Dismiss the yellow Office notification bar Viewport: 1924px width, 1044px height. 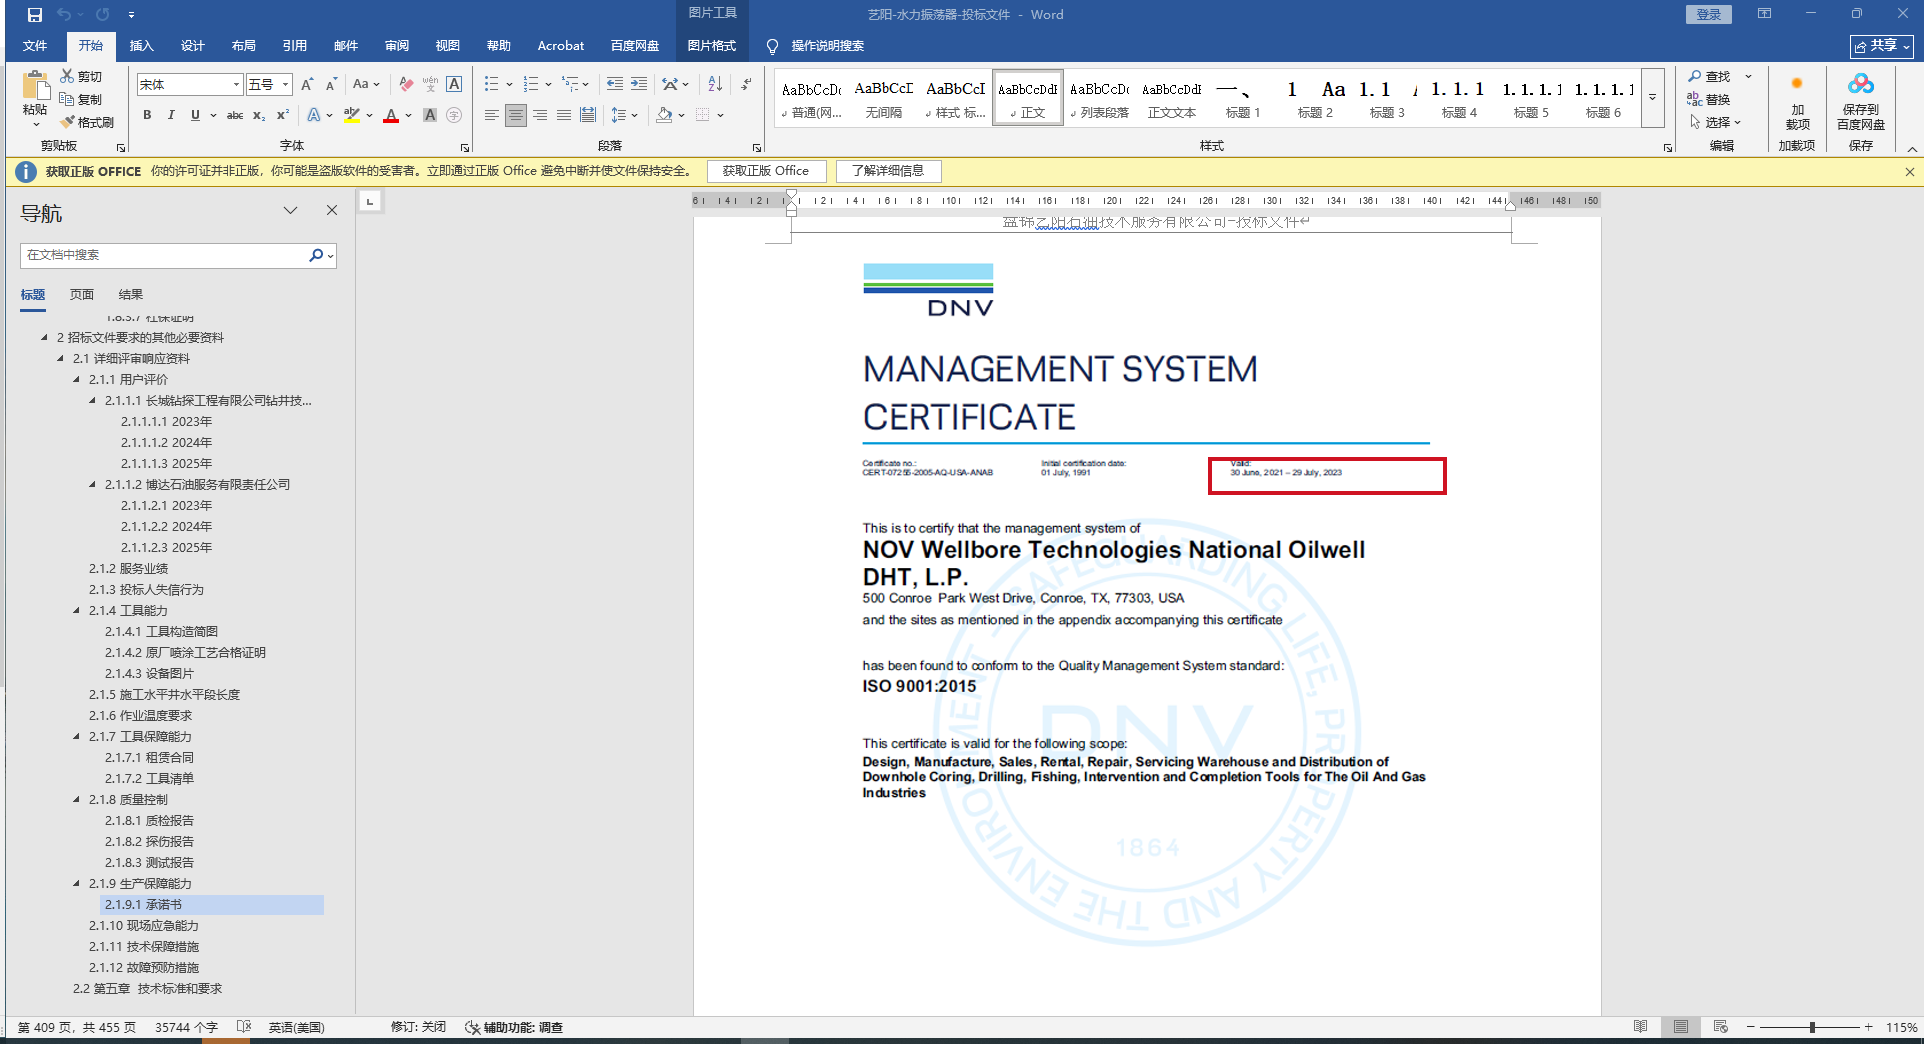tap(1909, 171)
